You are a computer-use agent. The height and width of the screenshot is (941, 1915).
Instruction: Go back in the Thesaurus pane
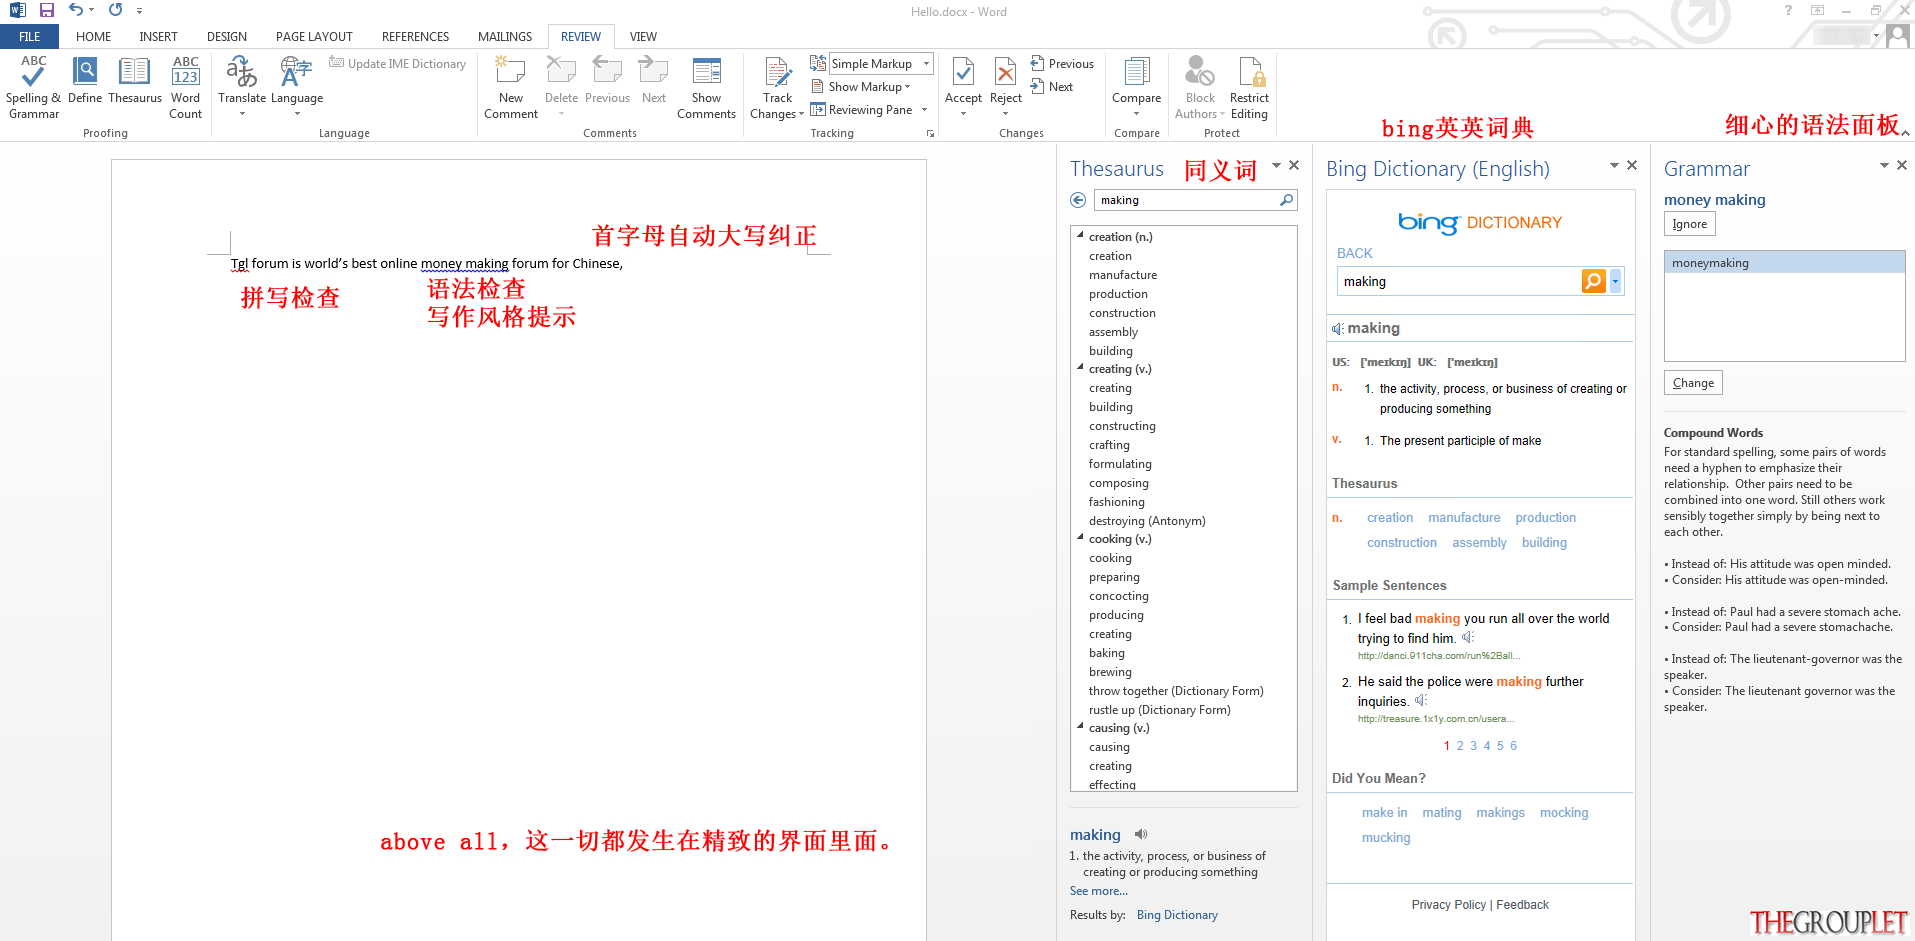(1078, 200)
